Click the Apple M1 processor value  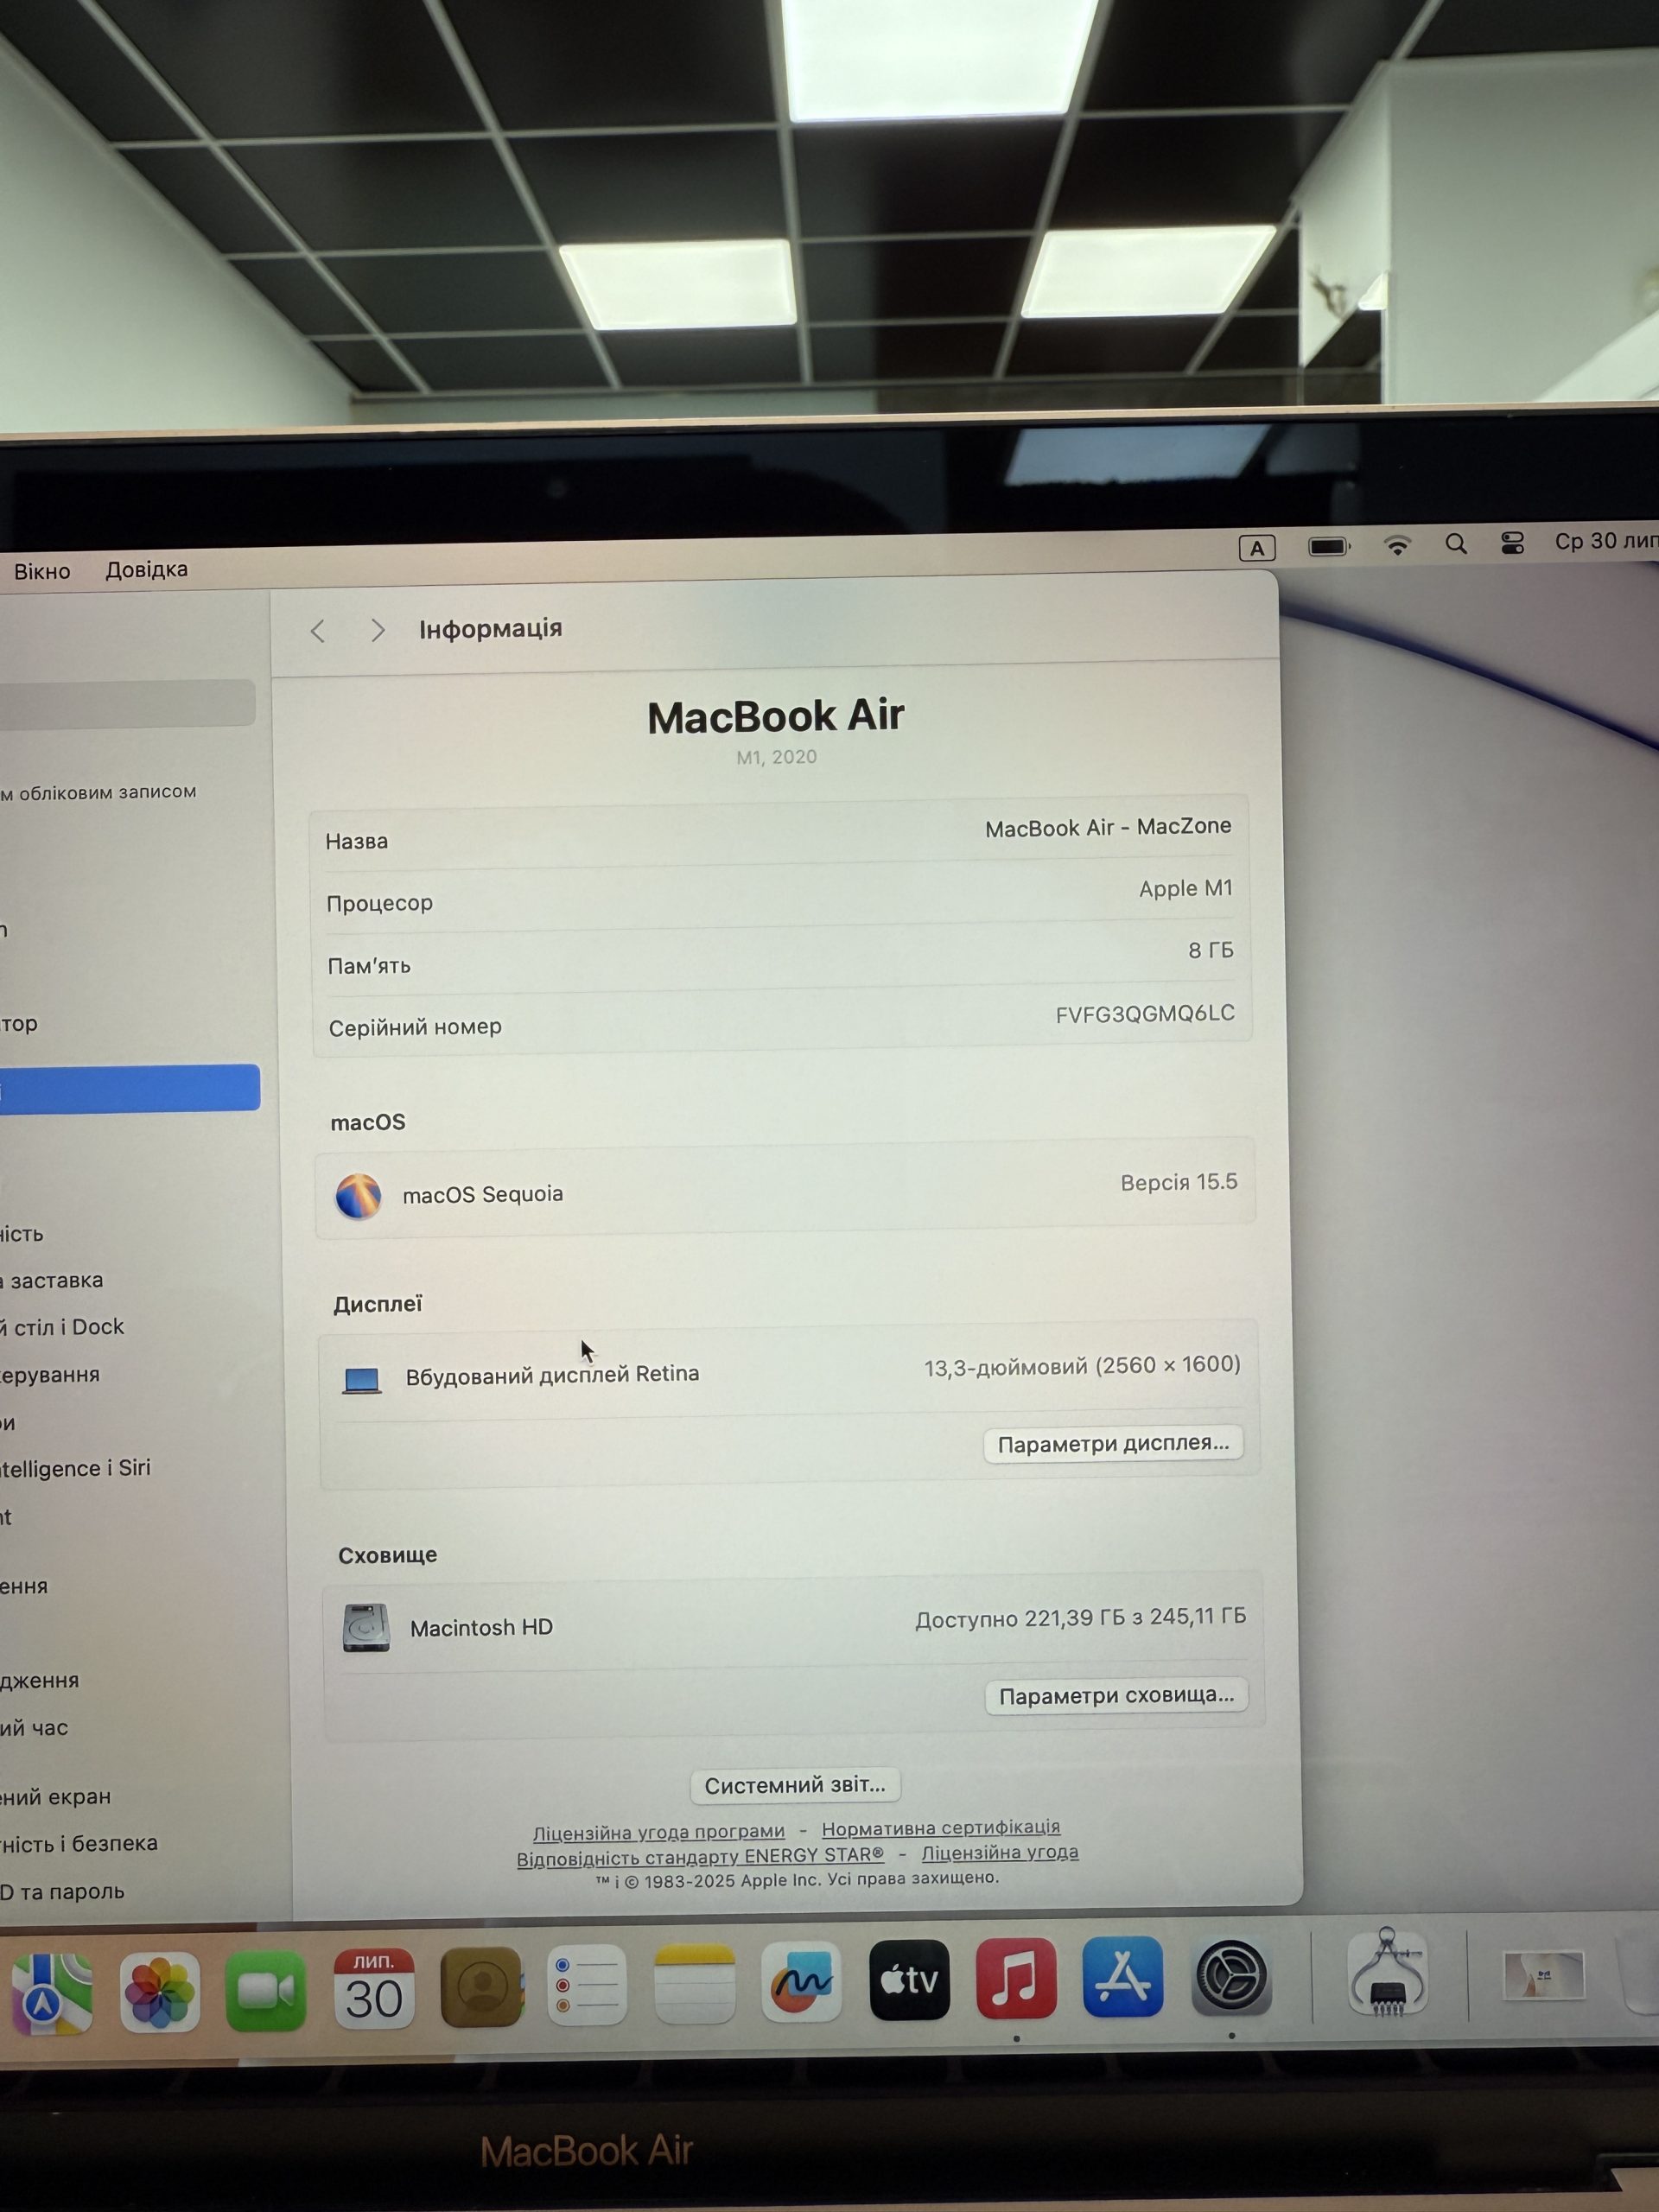1186,888
